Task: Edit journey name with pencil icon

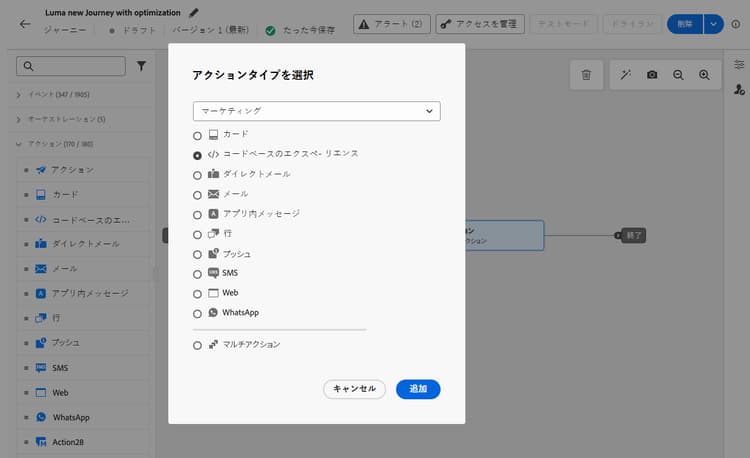Action: (x=194, y=13)
